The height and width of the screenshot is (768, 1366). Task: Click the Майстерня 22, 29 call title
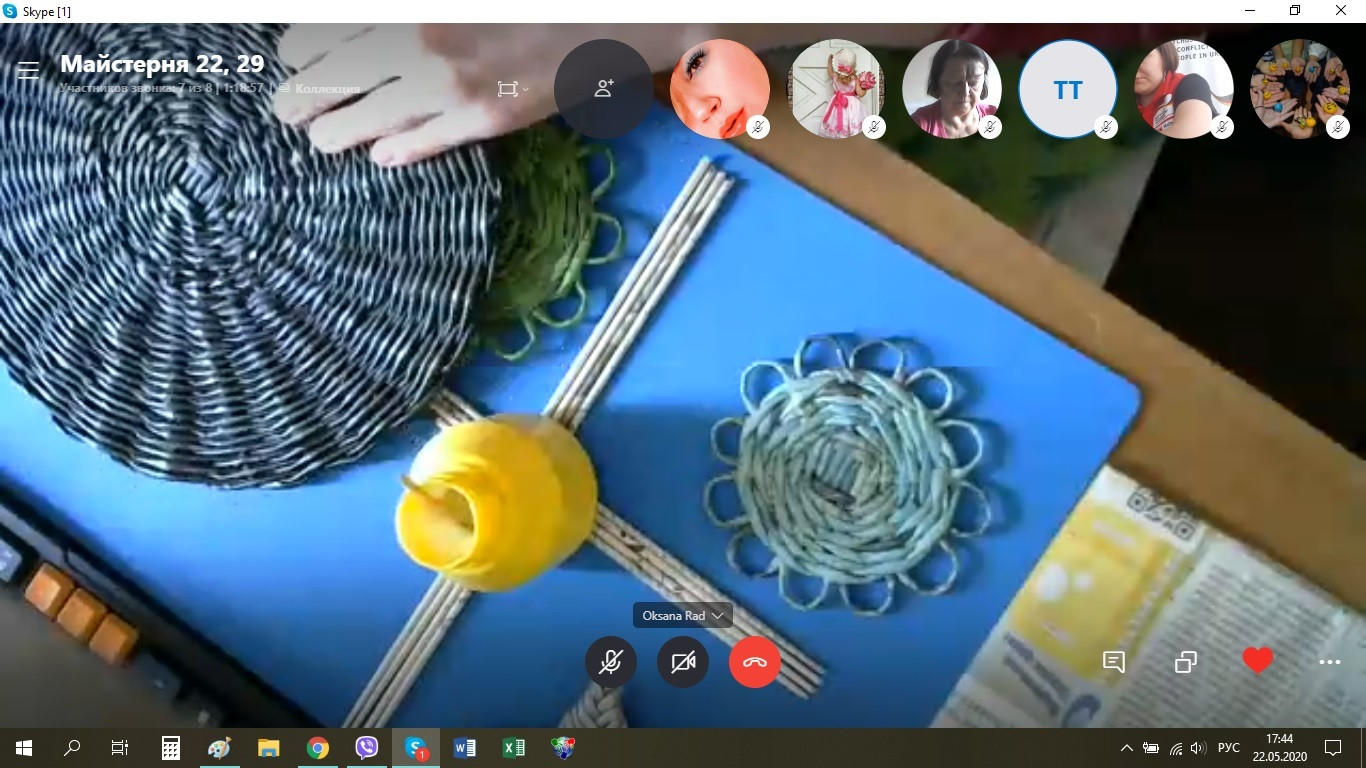tap(162, 64)
